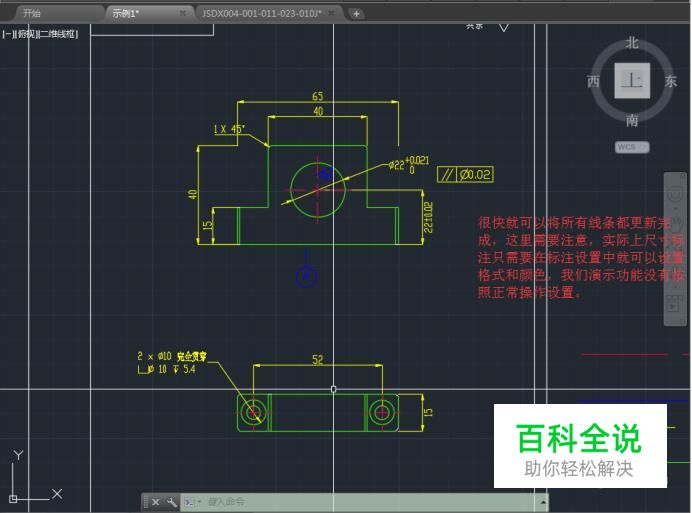Open SteeringWheels on the navigation bar
The width and height of the screenshot is (692, 513).
coord(675,193)
